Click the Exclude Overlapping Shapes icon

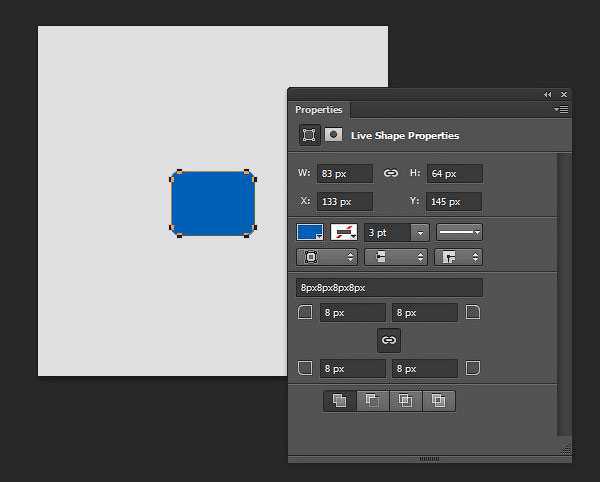[x=439, y=401]
